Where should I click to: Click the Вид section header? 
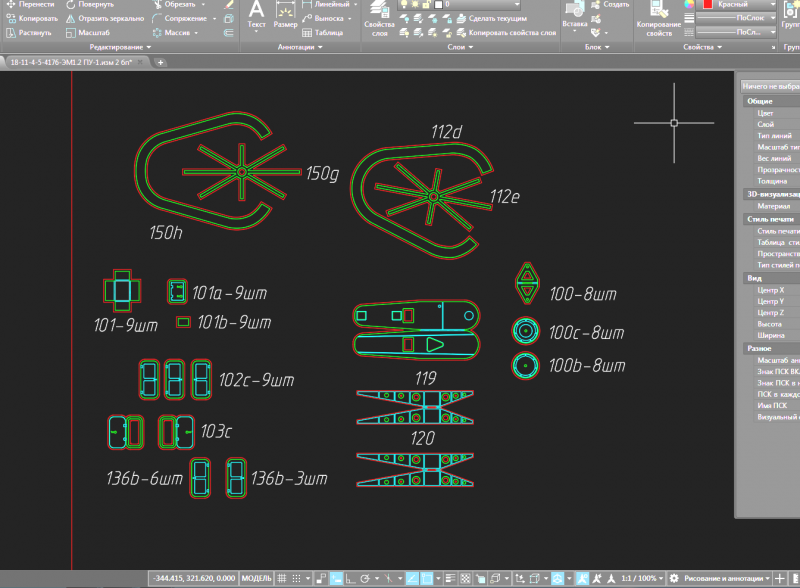point(770,278)
